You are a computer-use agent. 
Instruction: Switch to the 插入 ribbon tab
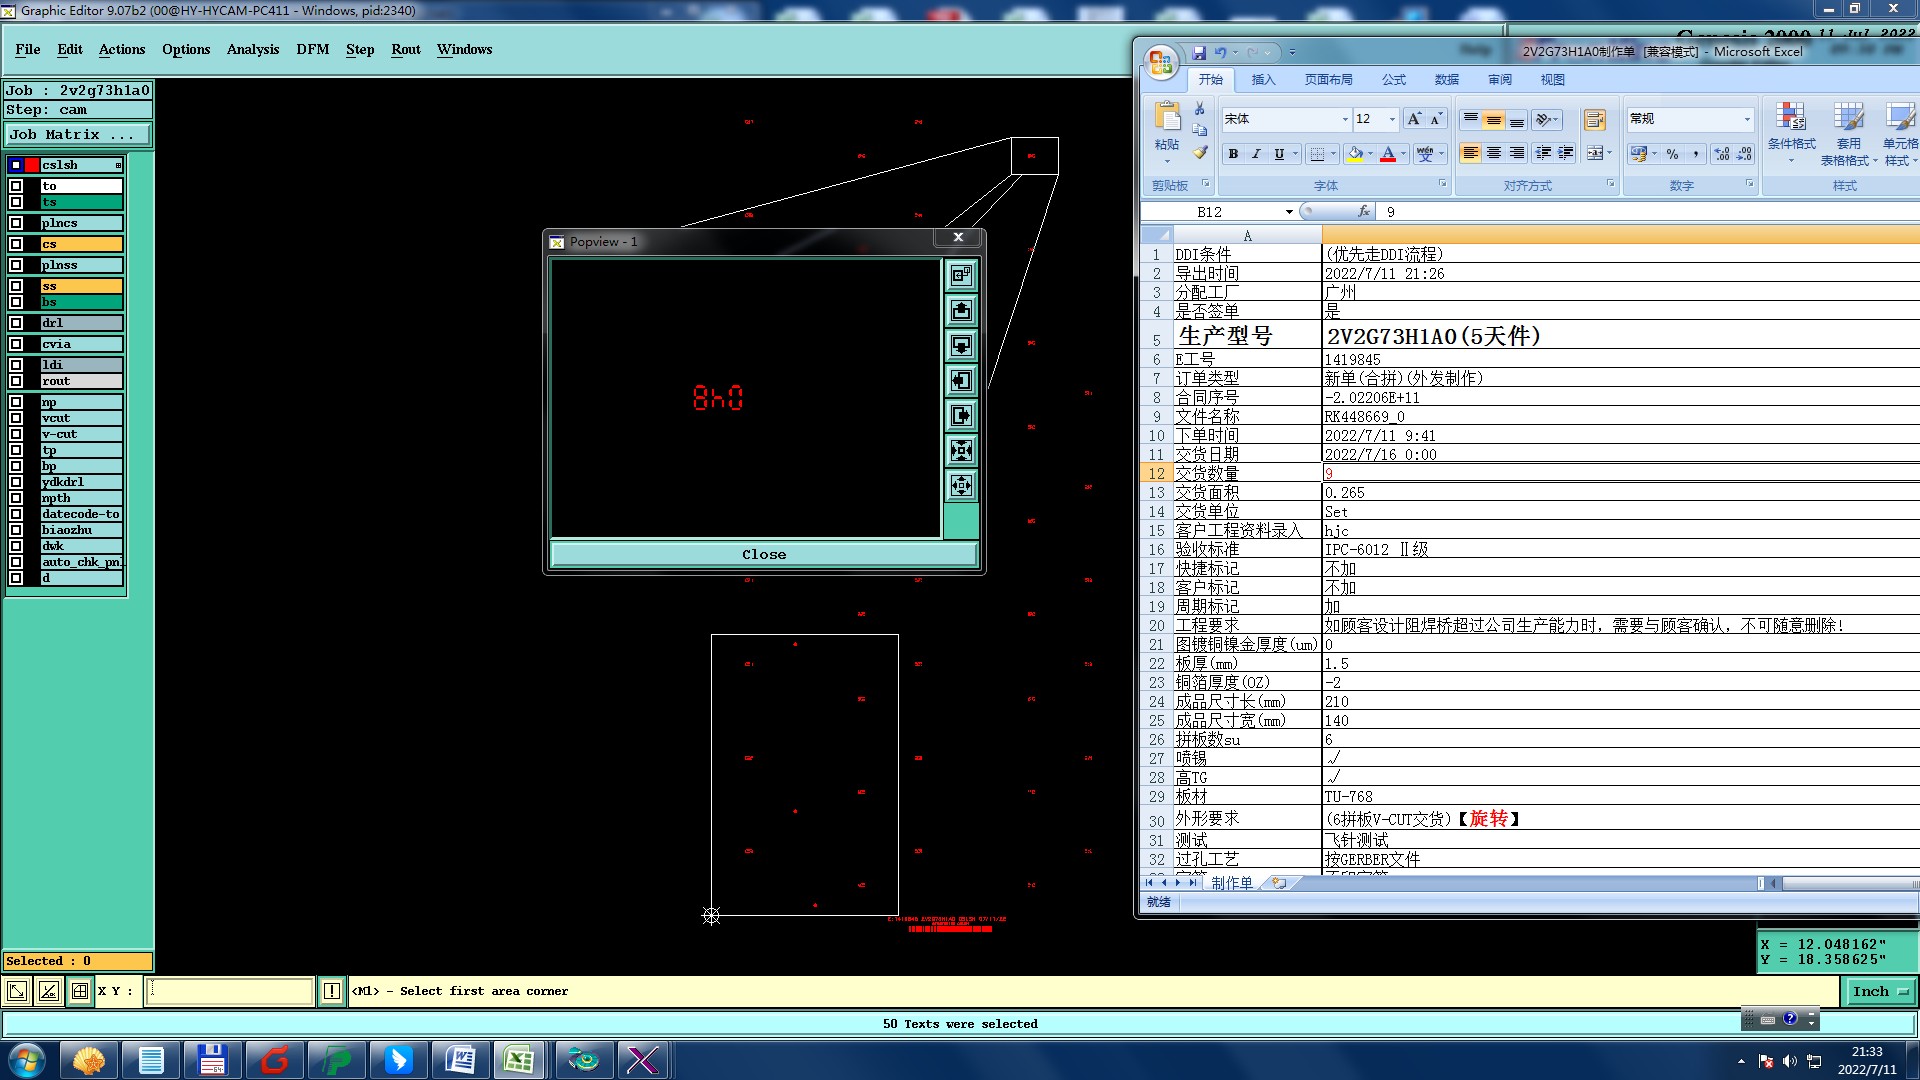(x=1263, y=80)
